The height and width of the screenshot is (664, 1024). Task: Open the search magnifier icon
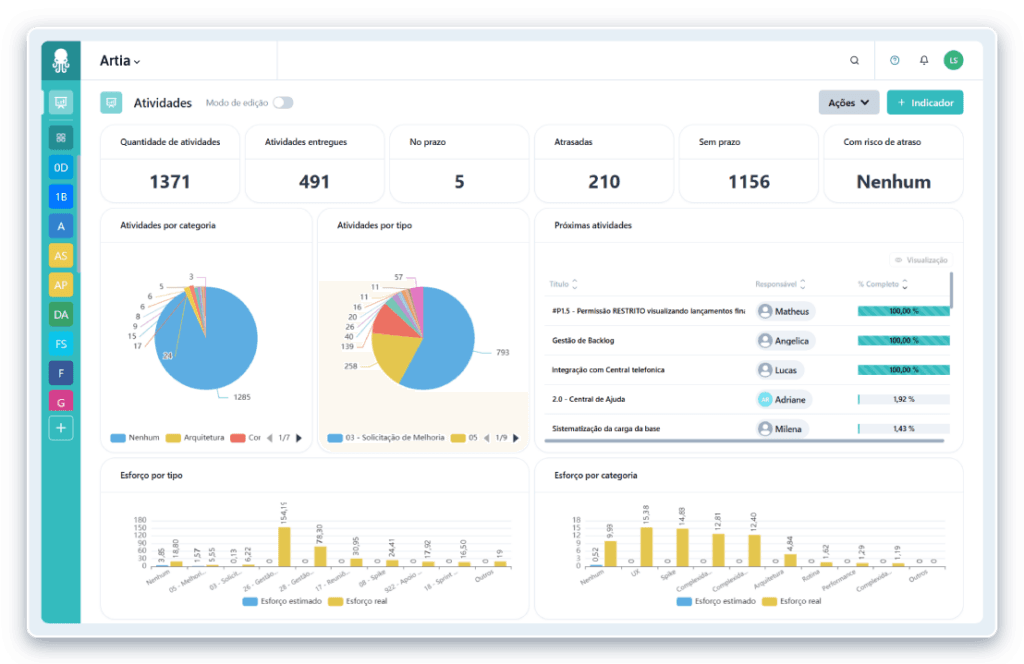(854, 61)
